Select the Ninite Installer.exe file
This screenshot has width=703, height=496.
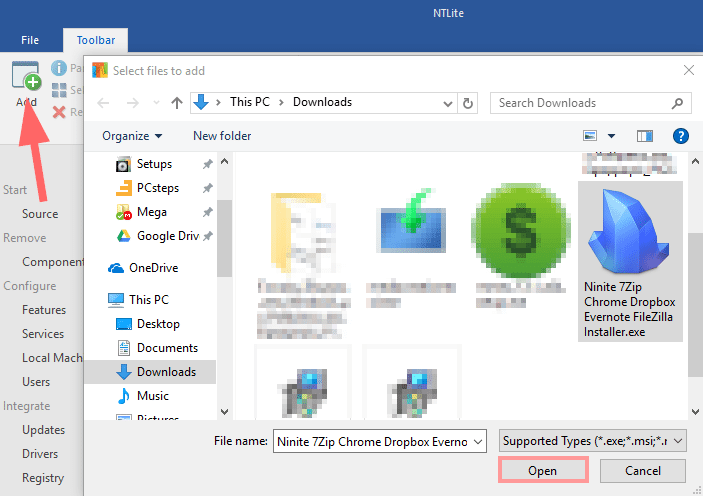630,261
